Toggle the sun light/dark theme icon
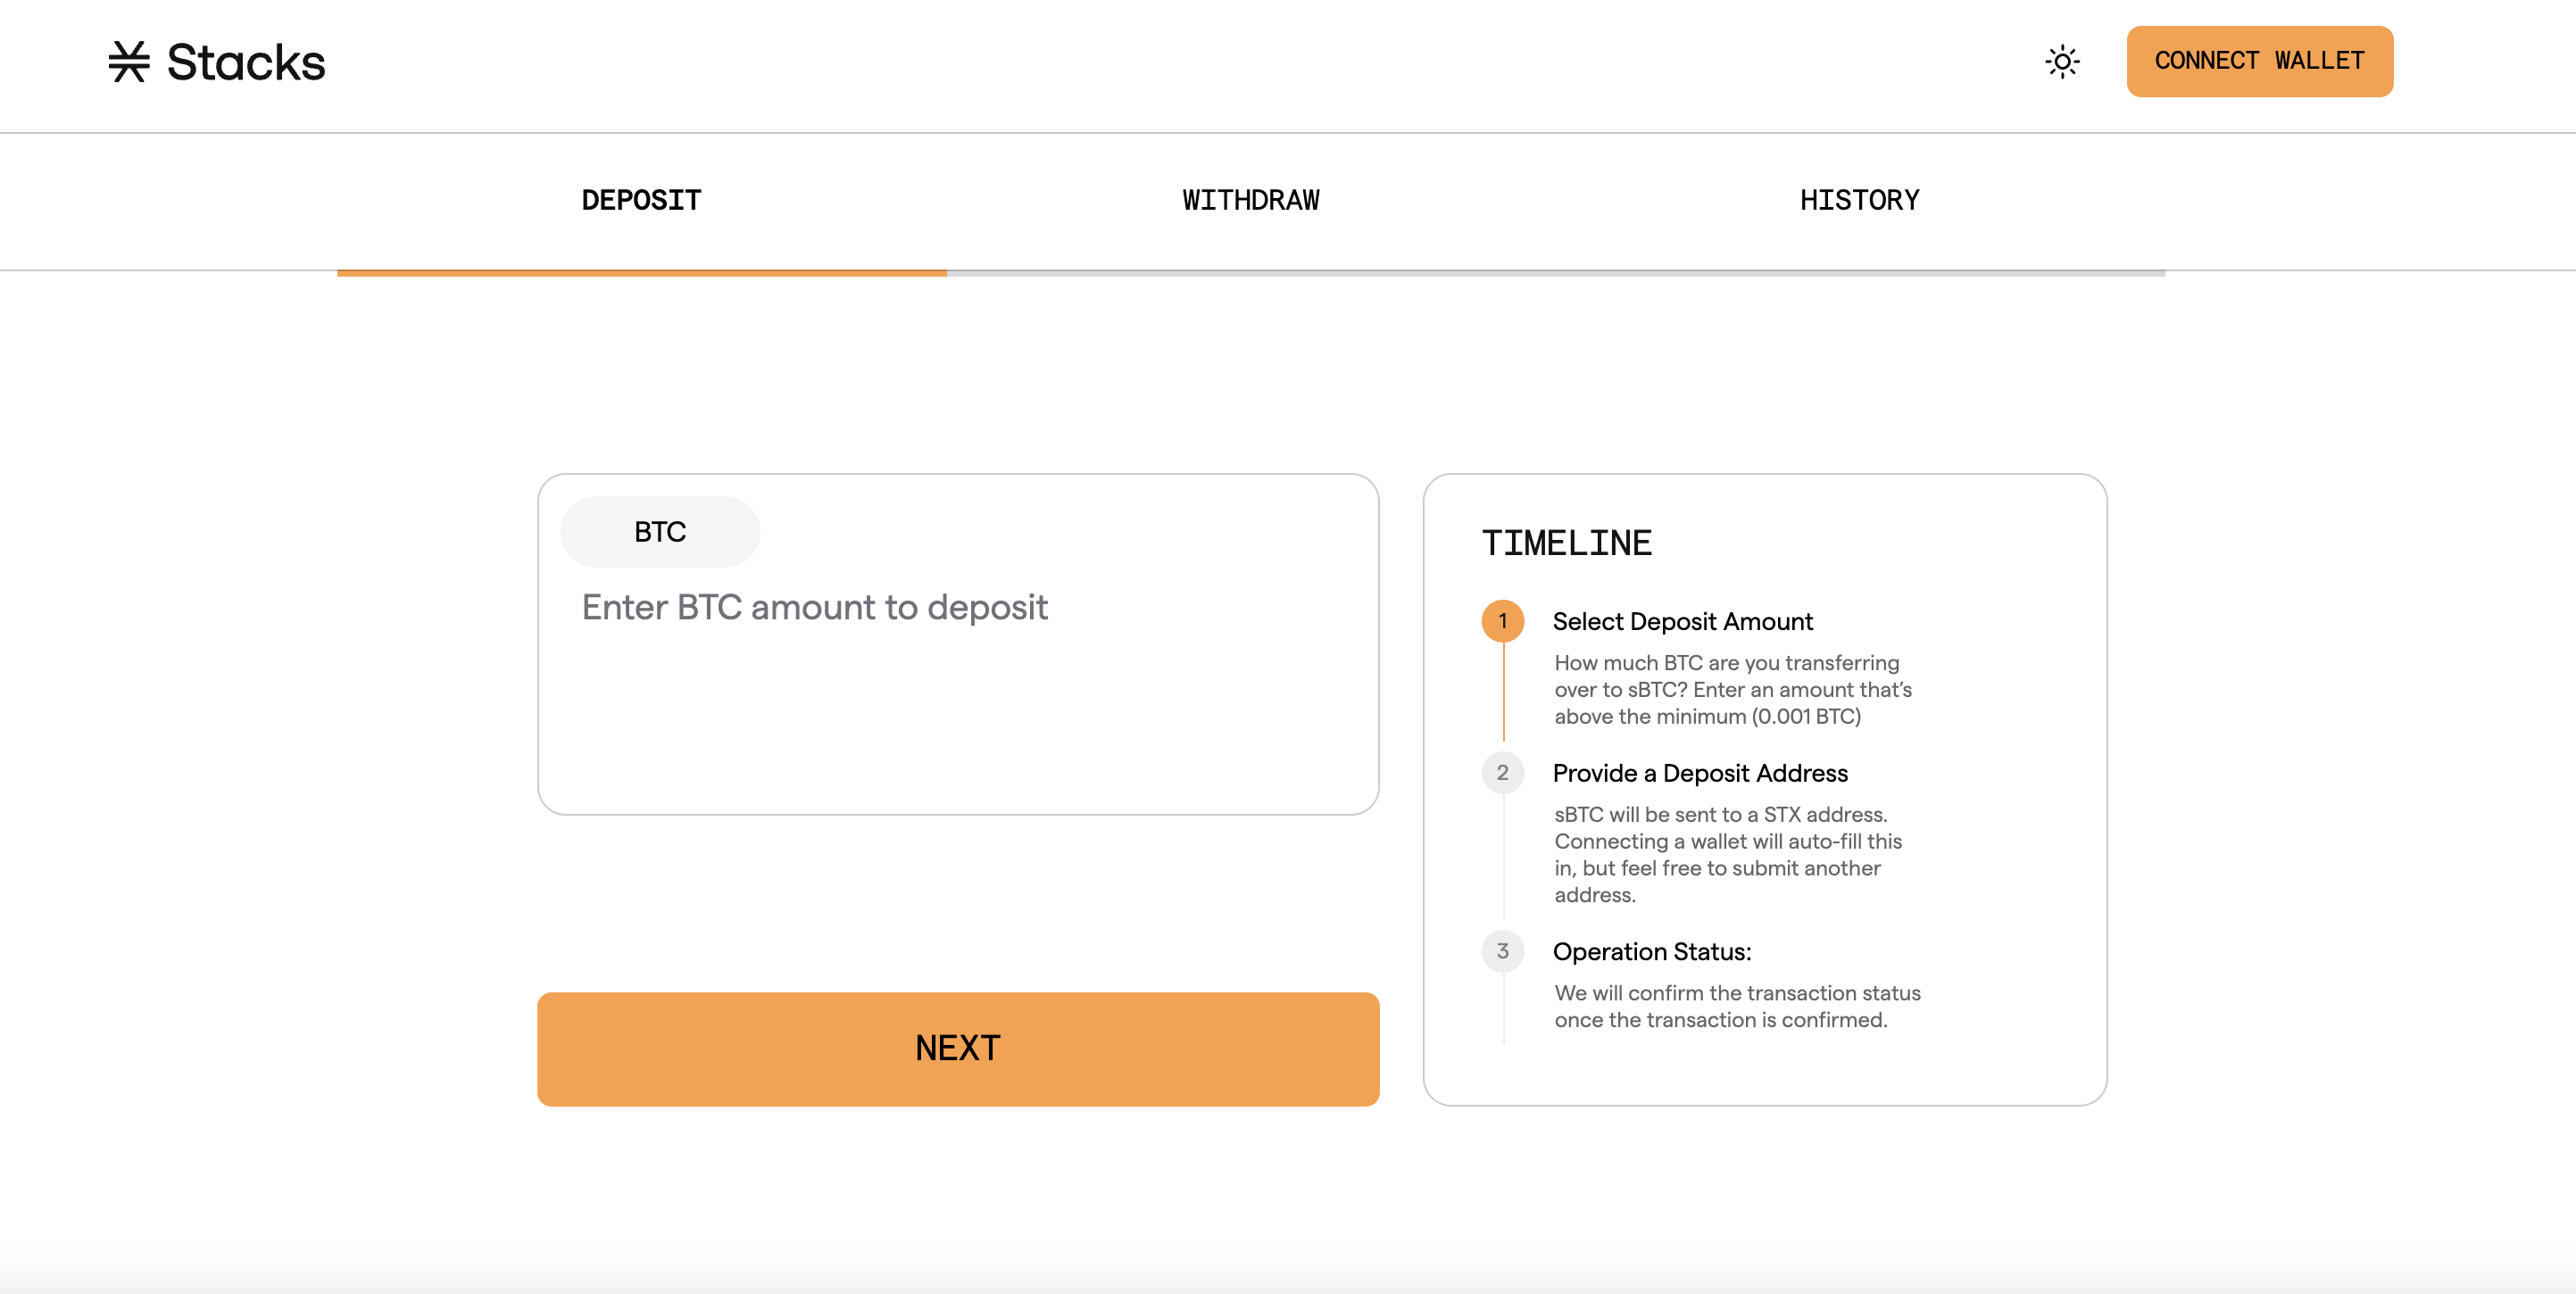Screen dimensions: 2576x1294 click(x=2062, y=62)
